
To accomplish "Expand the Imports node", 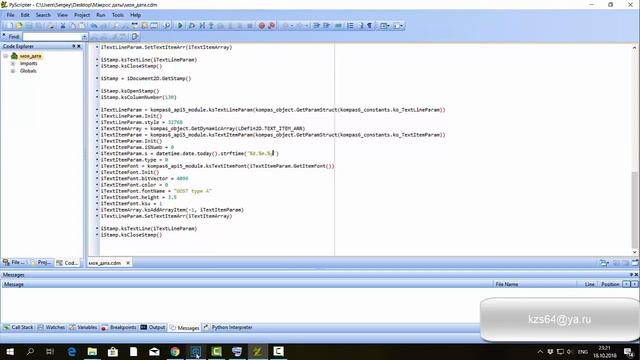I will (x=13, y=63).
